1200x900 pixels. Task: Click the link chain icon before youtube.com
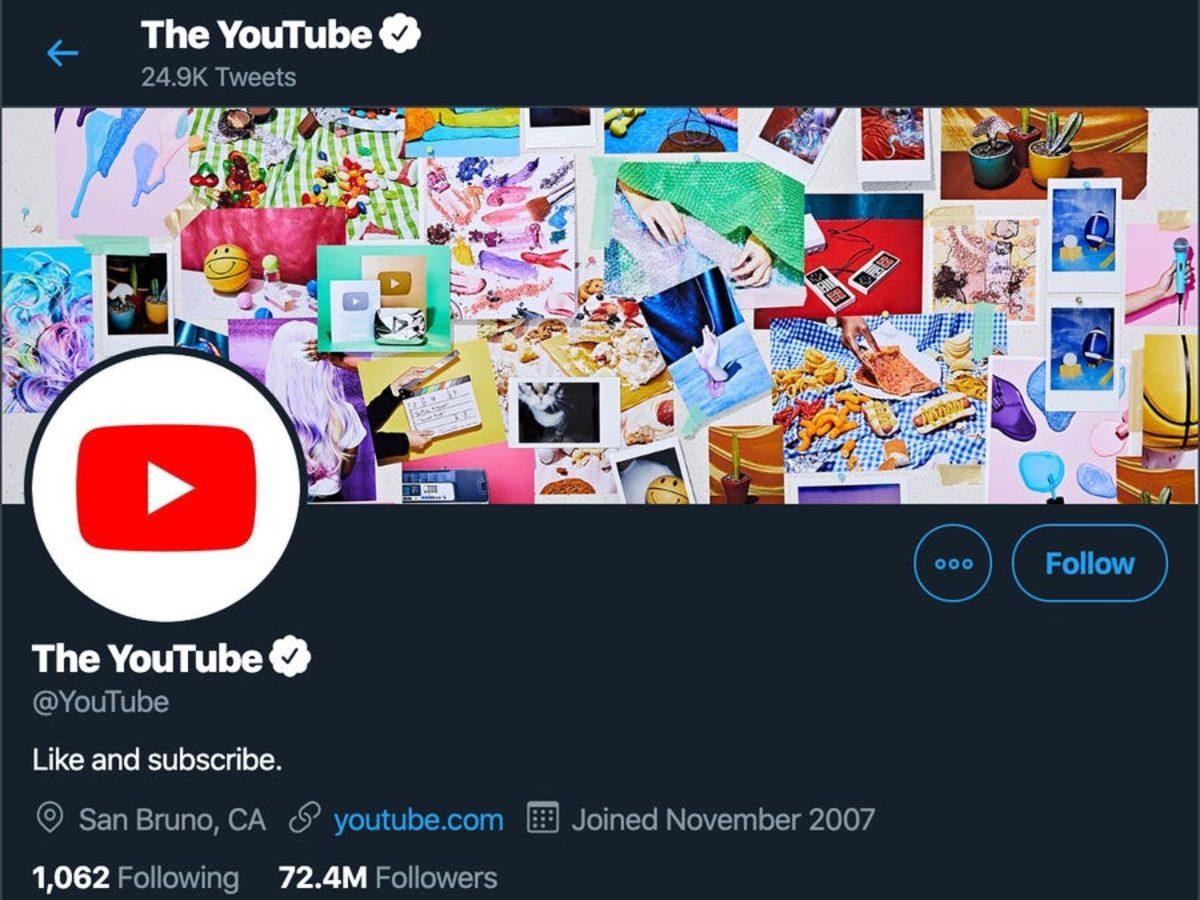305,819
